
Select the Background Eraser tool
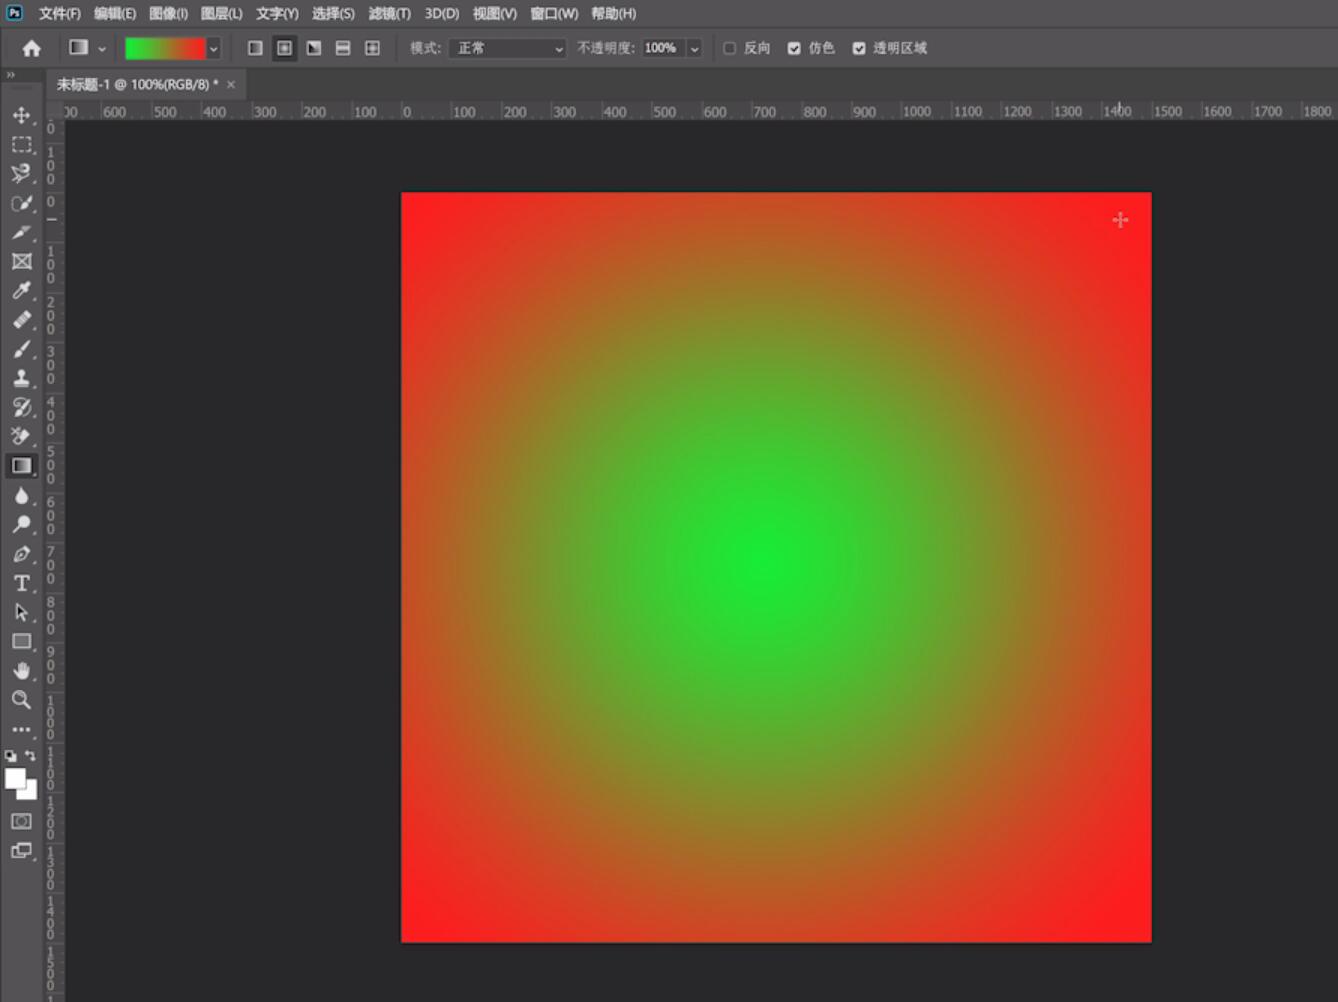21,436
